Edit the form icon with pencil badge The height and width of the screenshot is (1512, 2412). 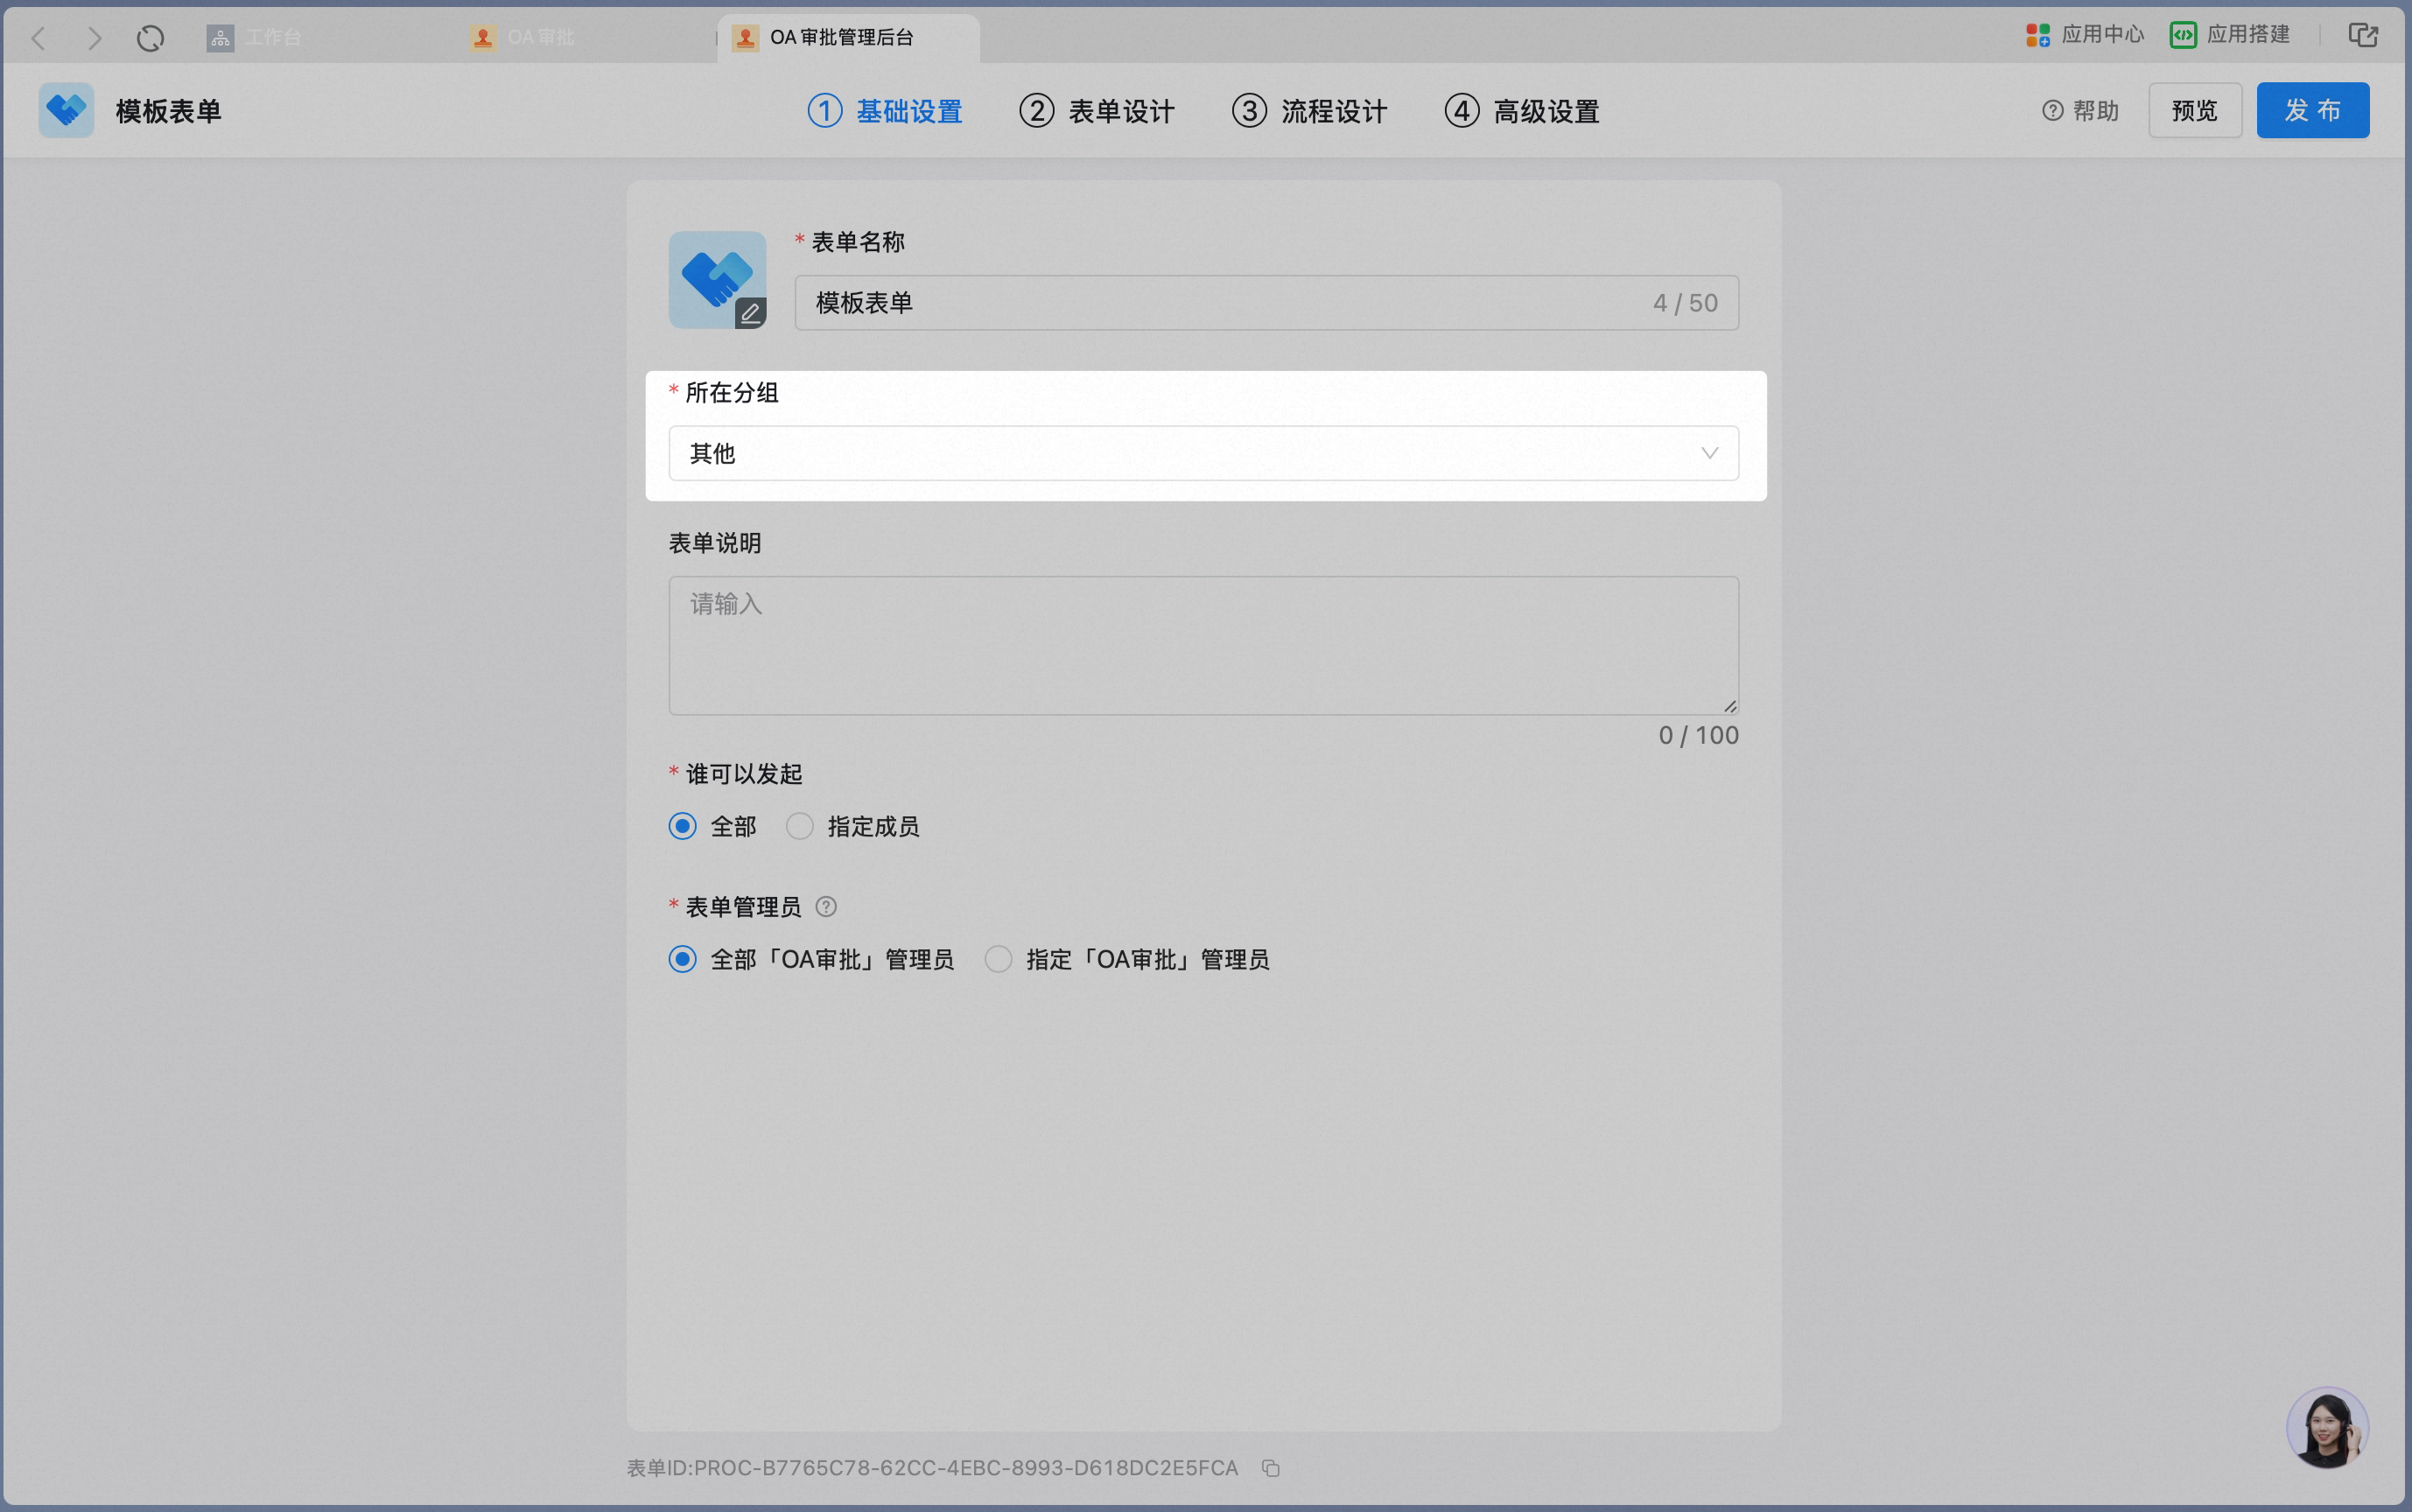[717, 280]
